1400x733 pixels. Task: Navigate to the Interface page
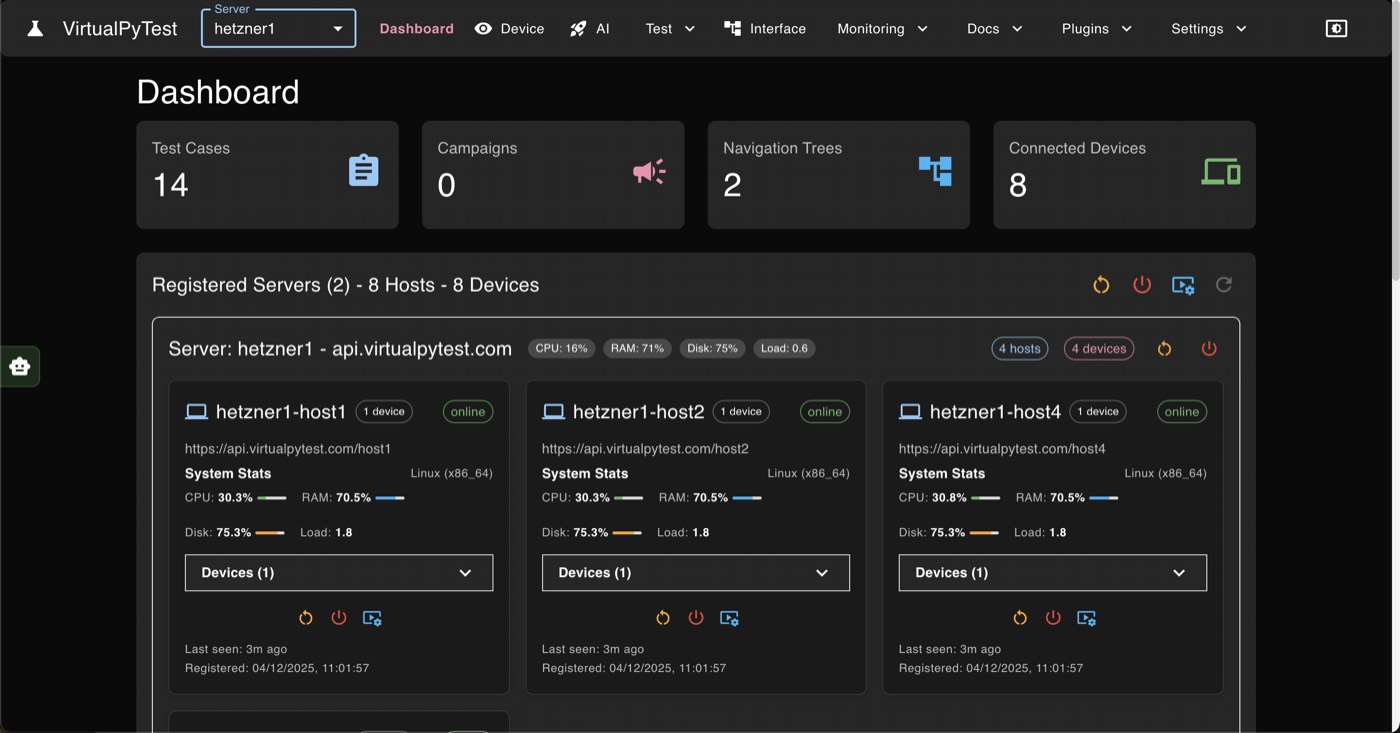click(x=765, y=29)
